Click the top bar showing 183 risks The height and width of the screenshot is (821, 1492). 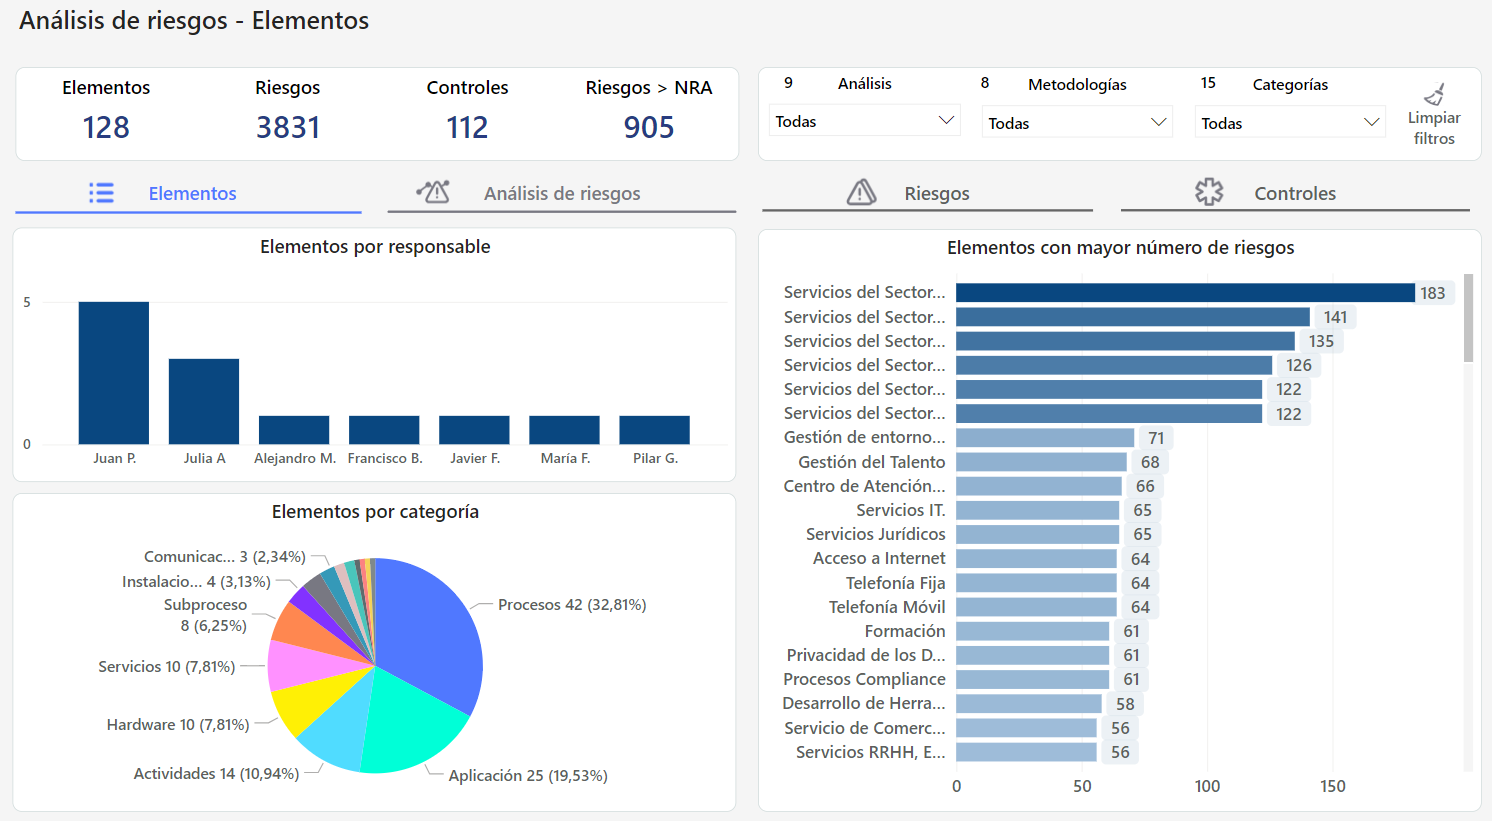click(x=1184, y=292)
